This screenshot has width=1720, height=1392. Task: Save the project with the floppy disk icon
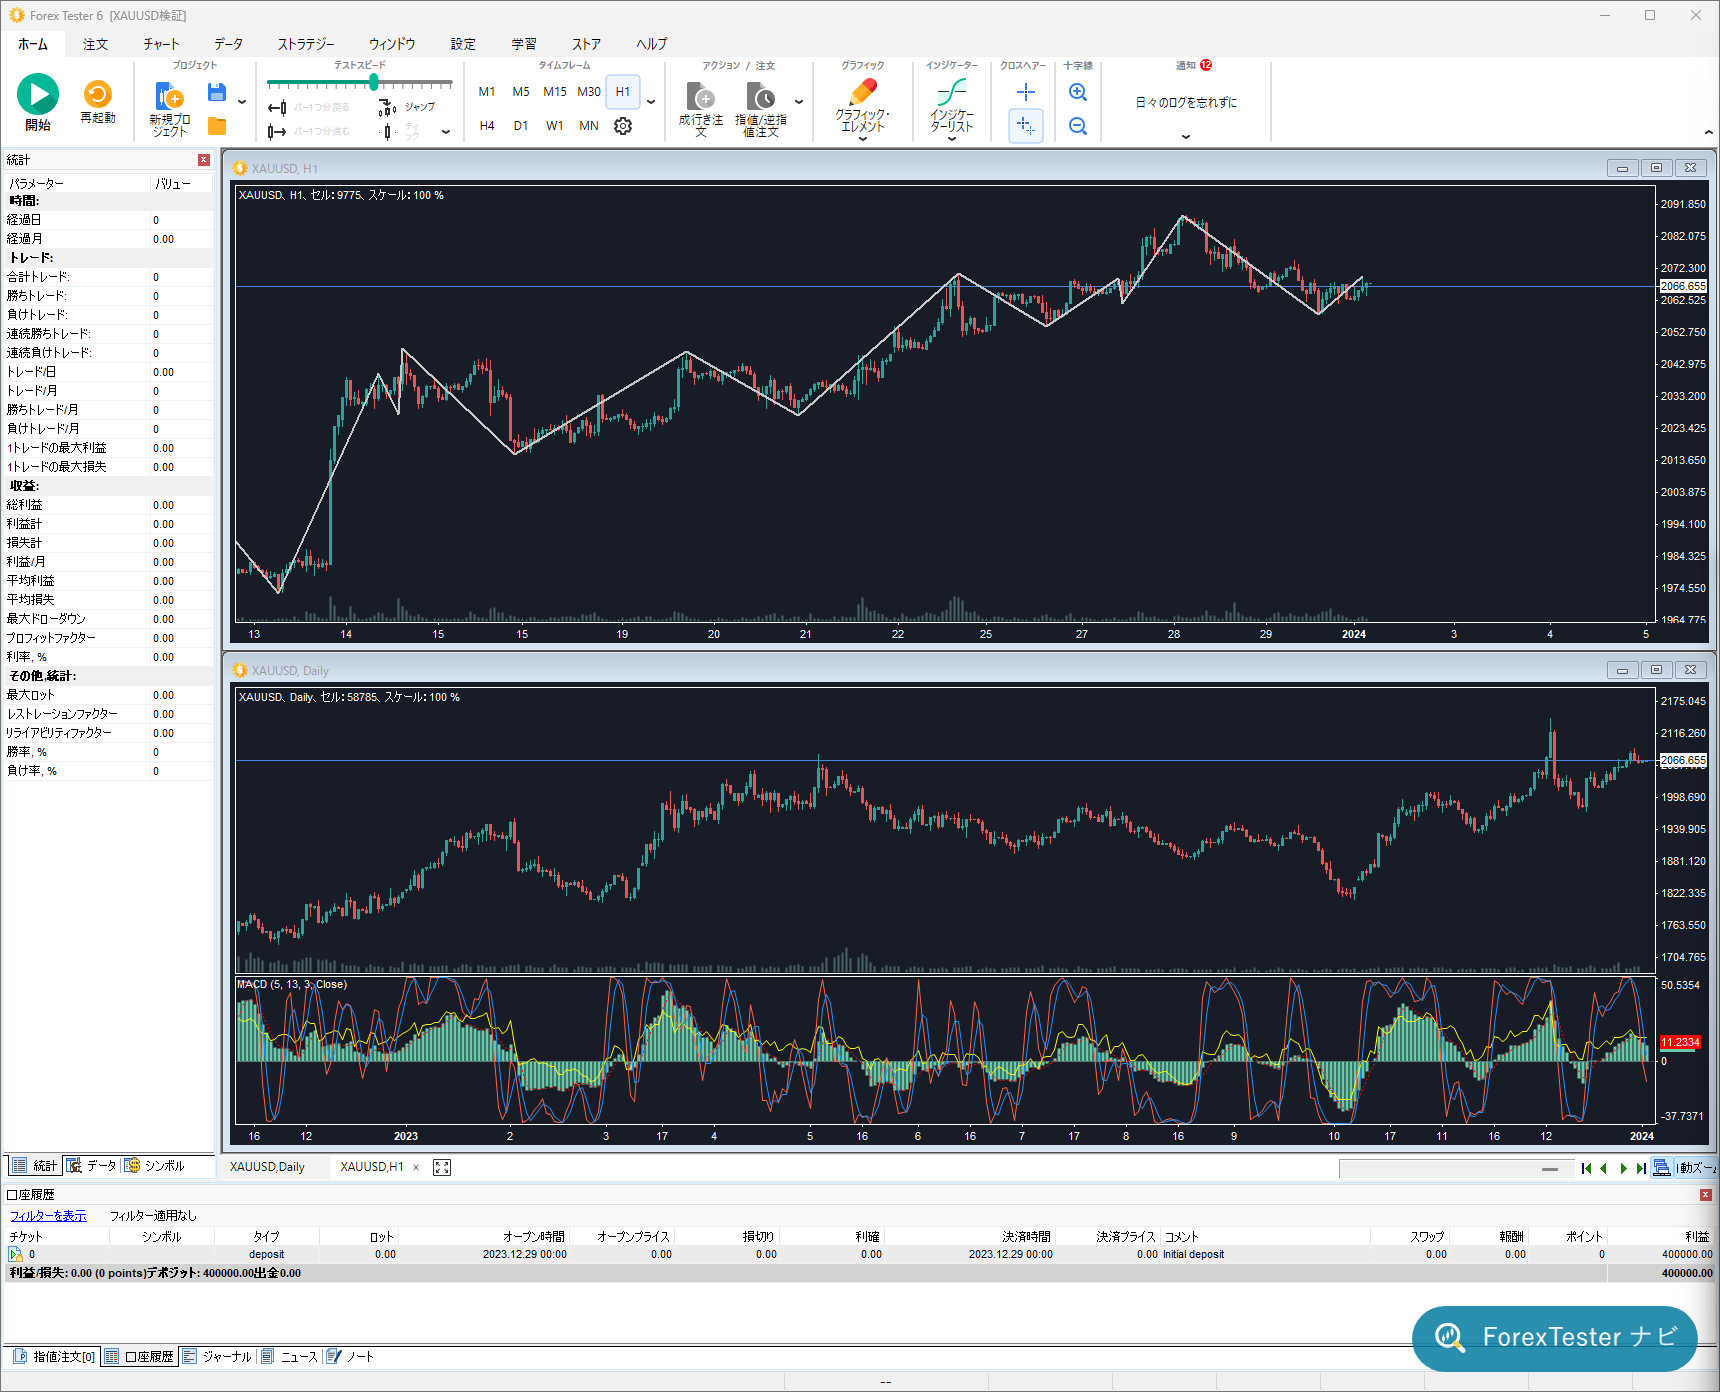pyautogui.click(x=216, y=93)
